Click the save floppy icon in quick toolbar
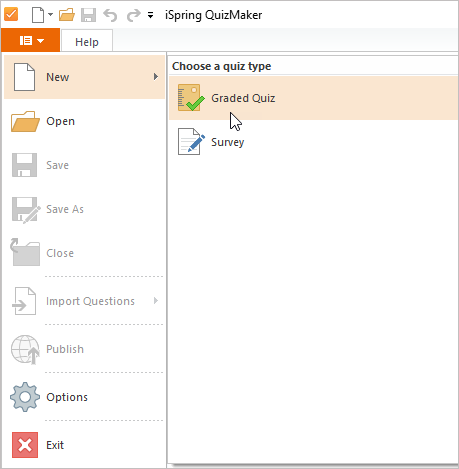This screenshot has height=469, width=459. (x=88, y=15)
